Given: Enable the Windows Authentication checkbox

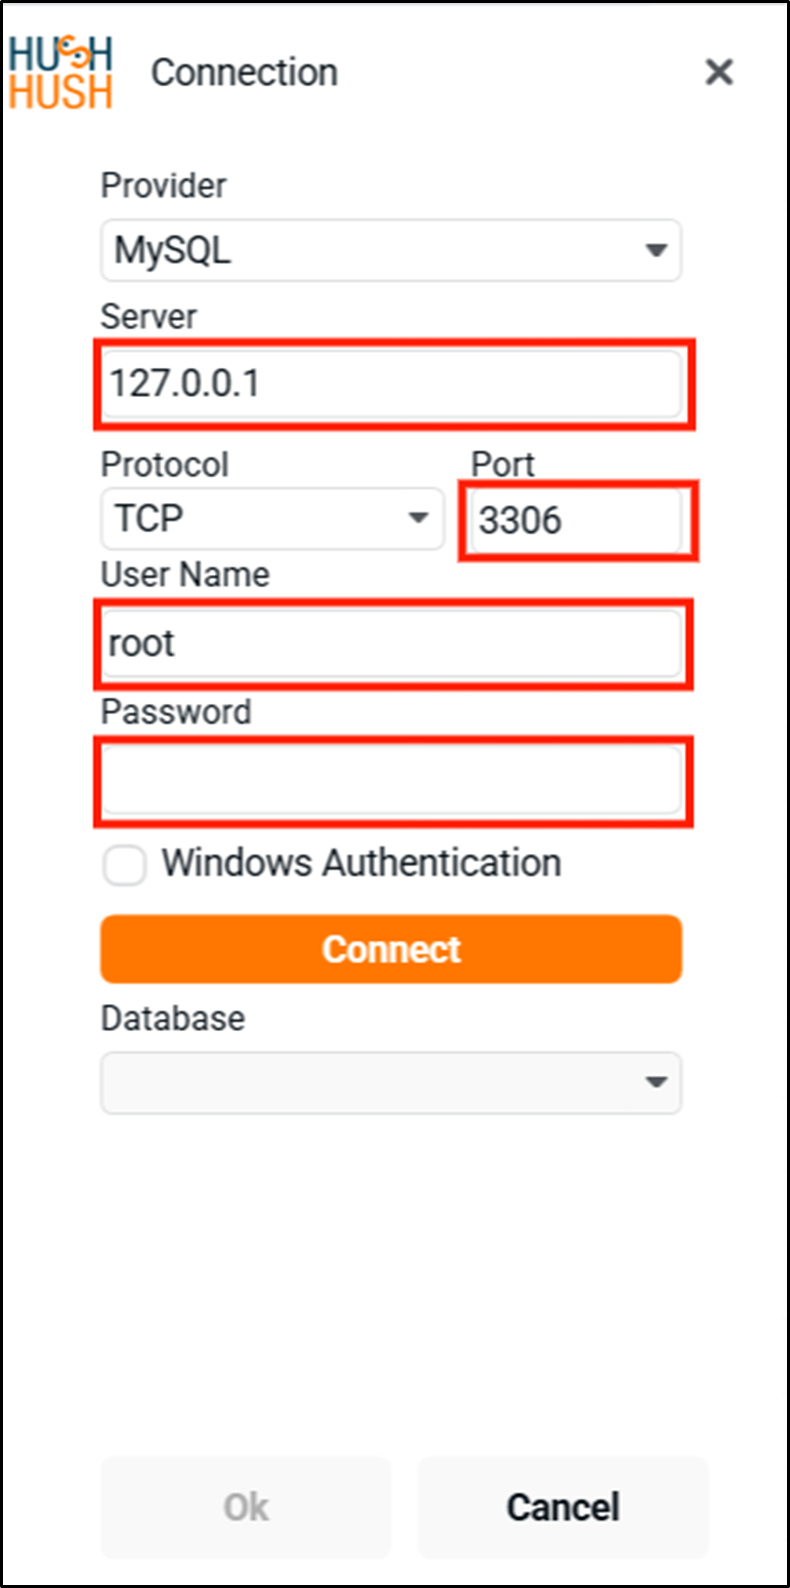Looking at the screenshot, I should (x=125, y=865).
